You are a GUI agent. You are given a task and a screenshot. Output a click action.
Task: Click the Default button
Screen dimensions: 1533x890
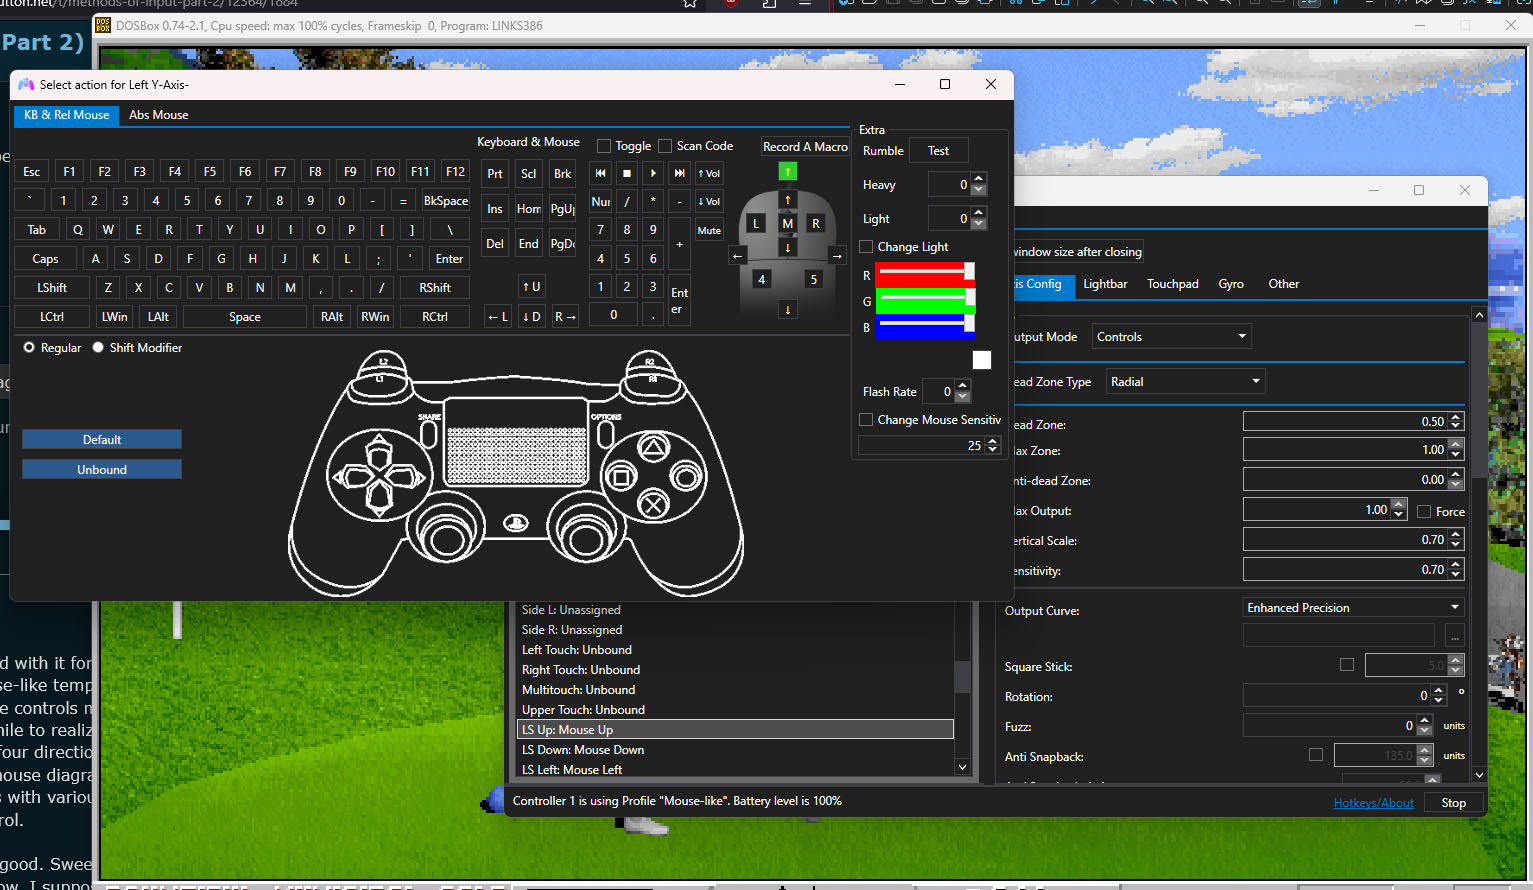(x=102, y=440)
